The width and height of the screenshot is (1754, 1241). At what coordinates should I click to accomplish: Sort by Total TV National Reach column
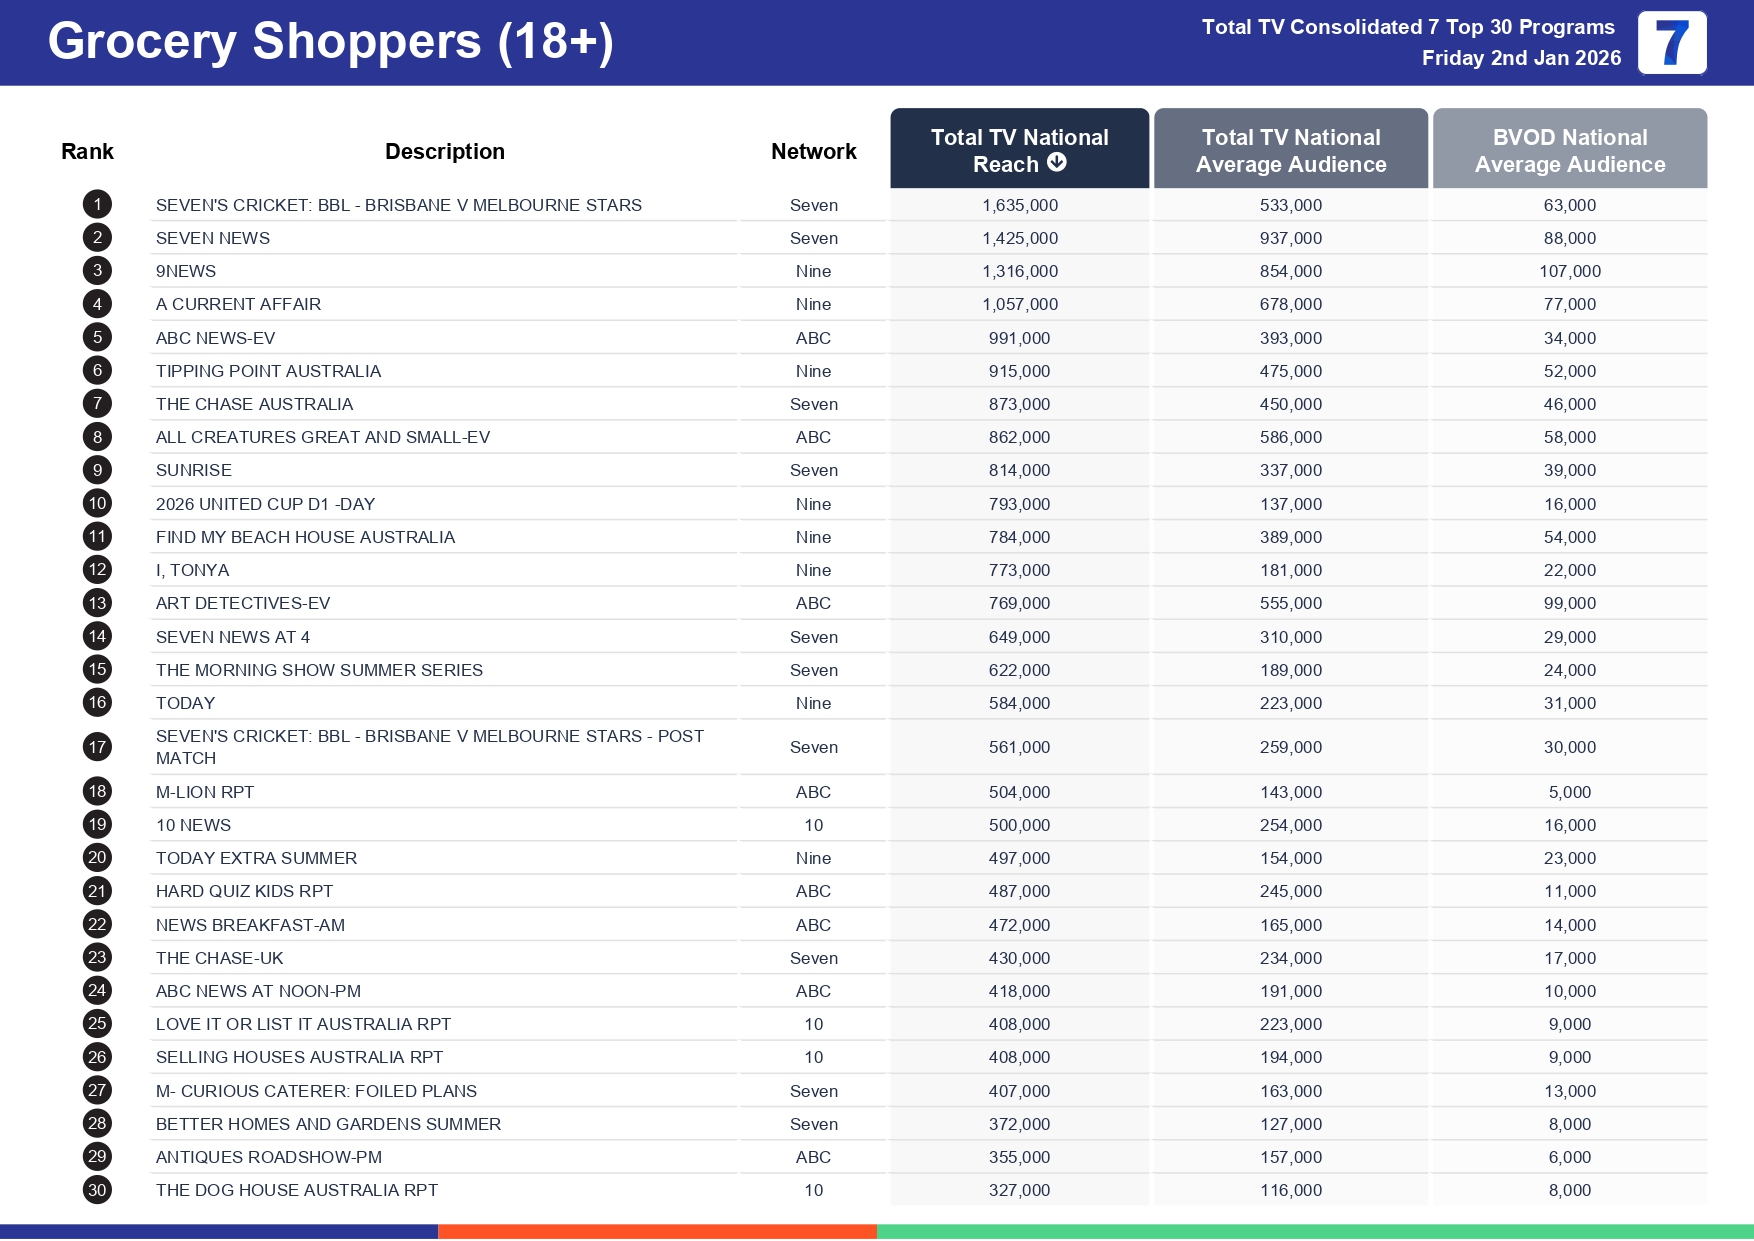pyautogui.click(x=1018, y=149)
